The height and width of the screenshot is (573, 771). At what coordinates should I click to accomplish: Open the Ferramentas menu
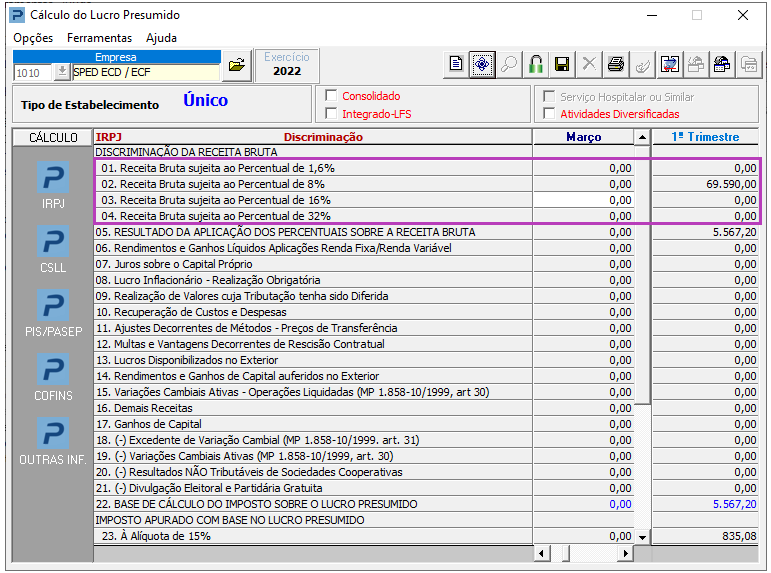click(99, 38)
